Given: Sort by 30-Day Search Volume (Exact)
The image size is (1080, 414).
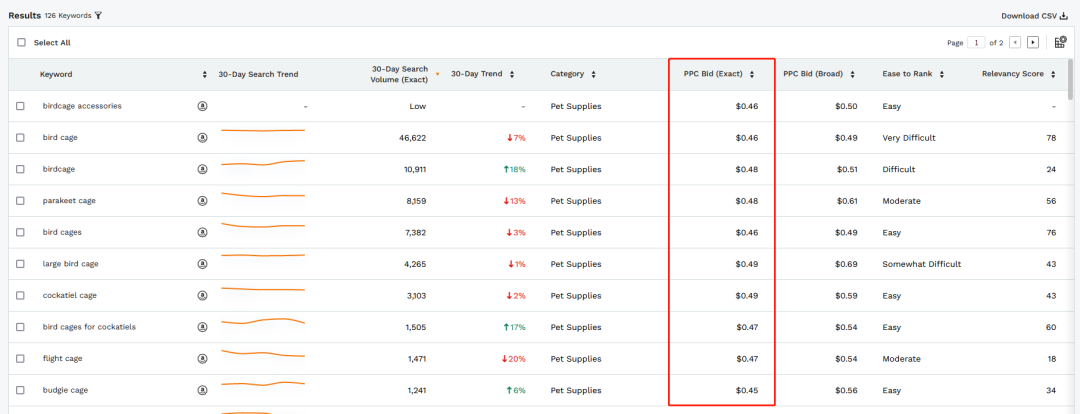Looking at the screenshot, I should point(437,74).
